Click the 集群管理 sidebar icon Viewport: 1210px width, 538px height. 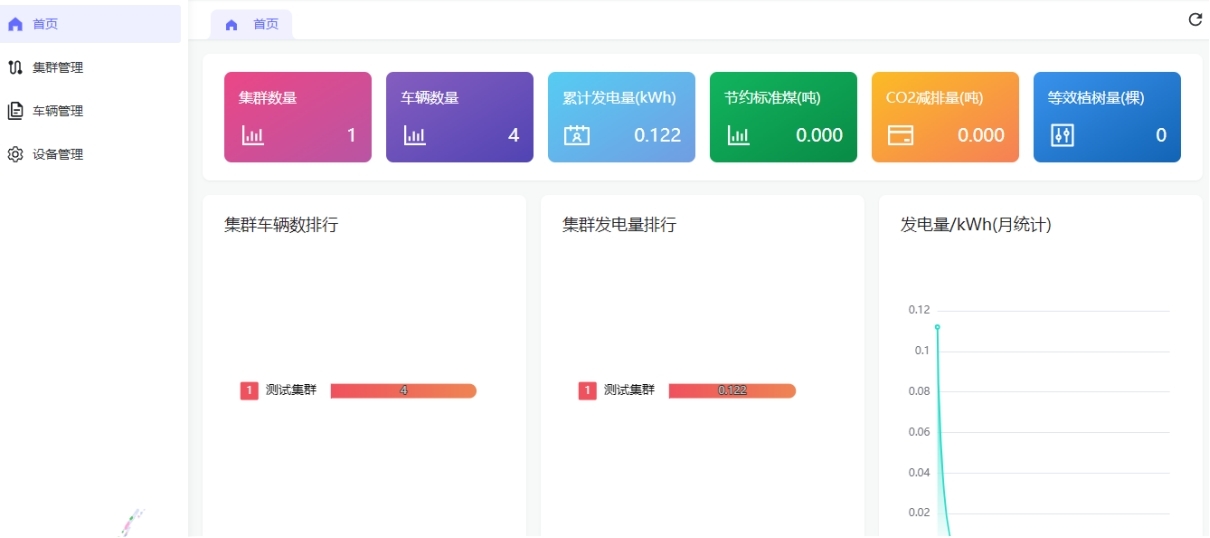tap(15, 68)
